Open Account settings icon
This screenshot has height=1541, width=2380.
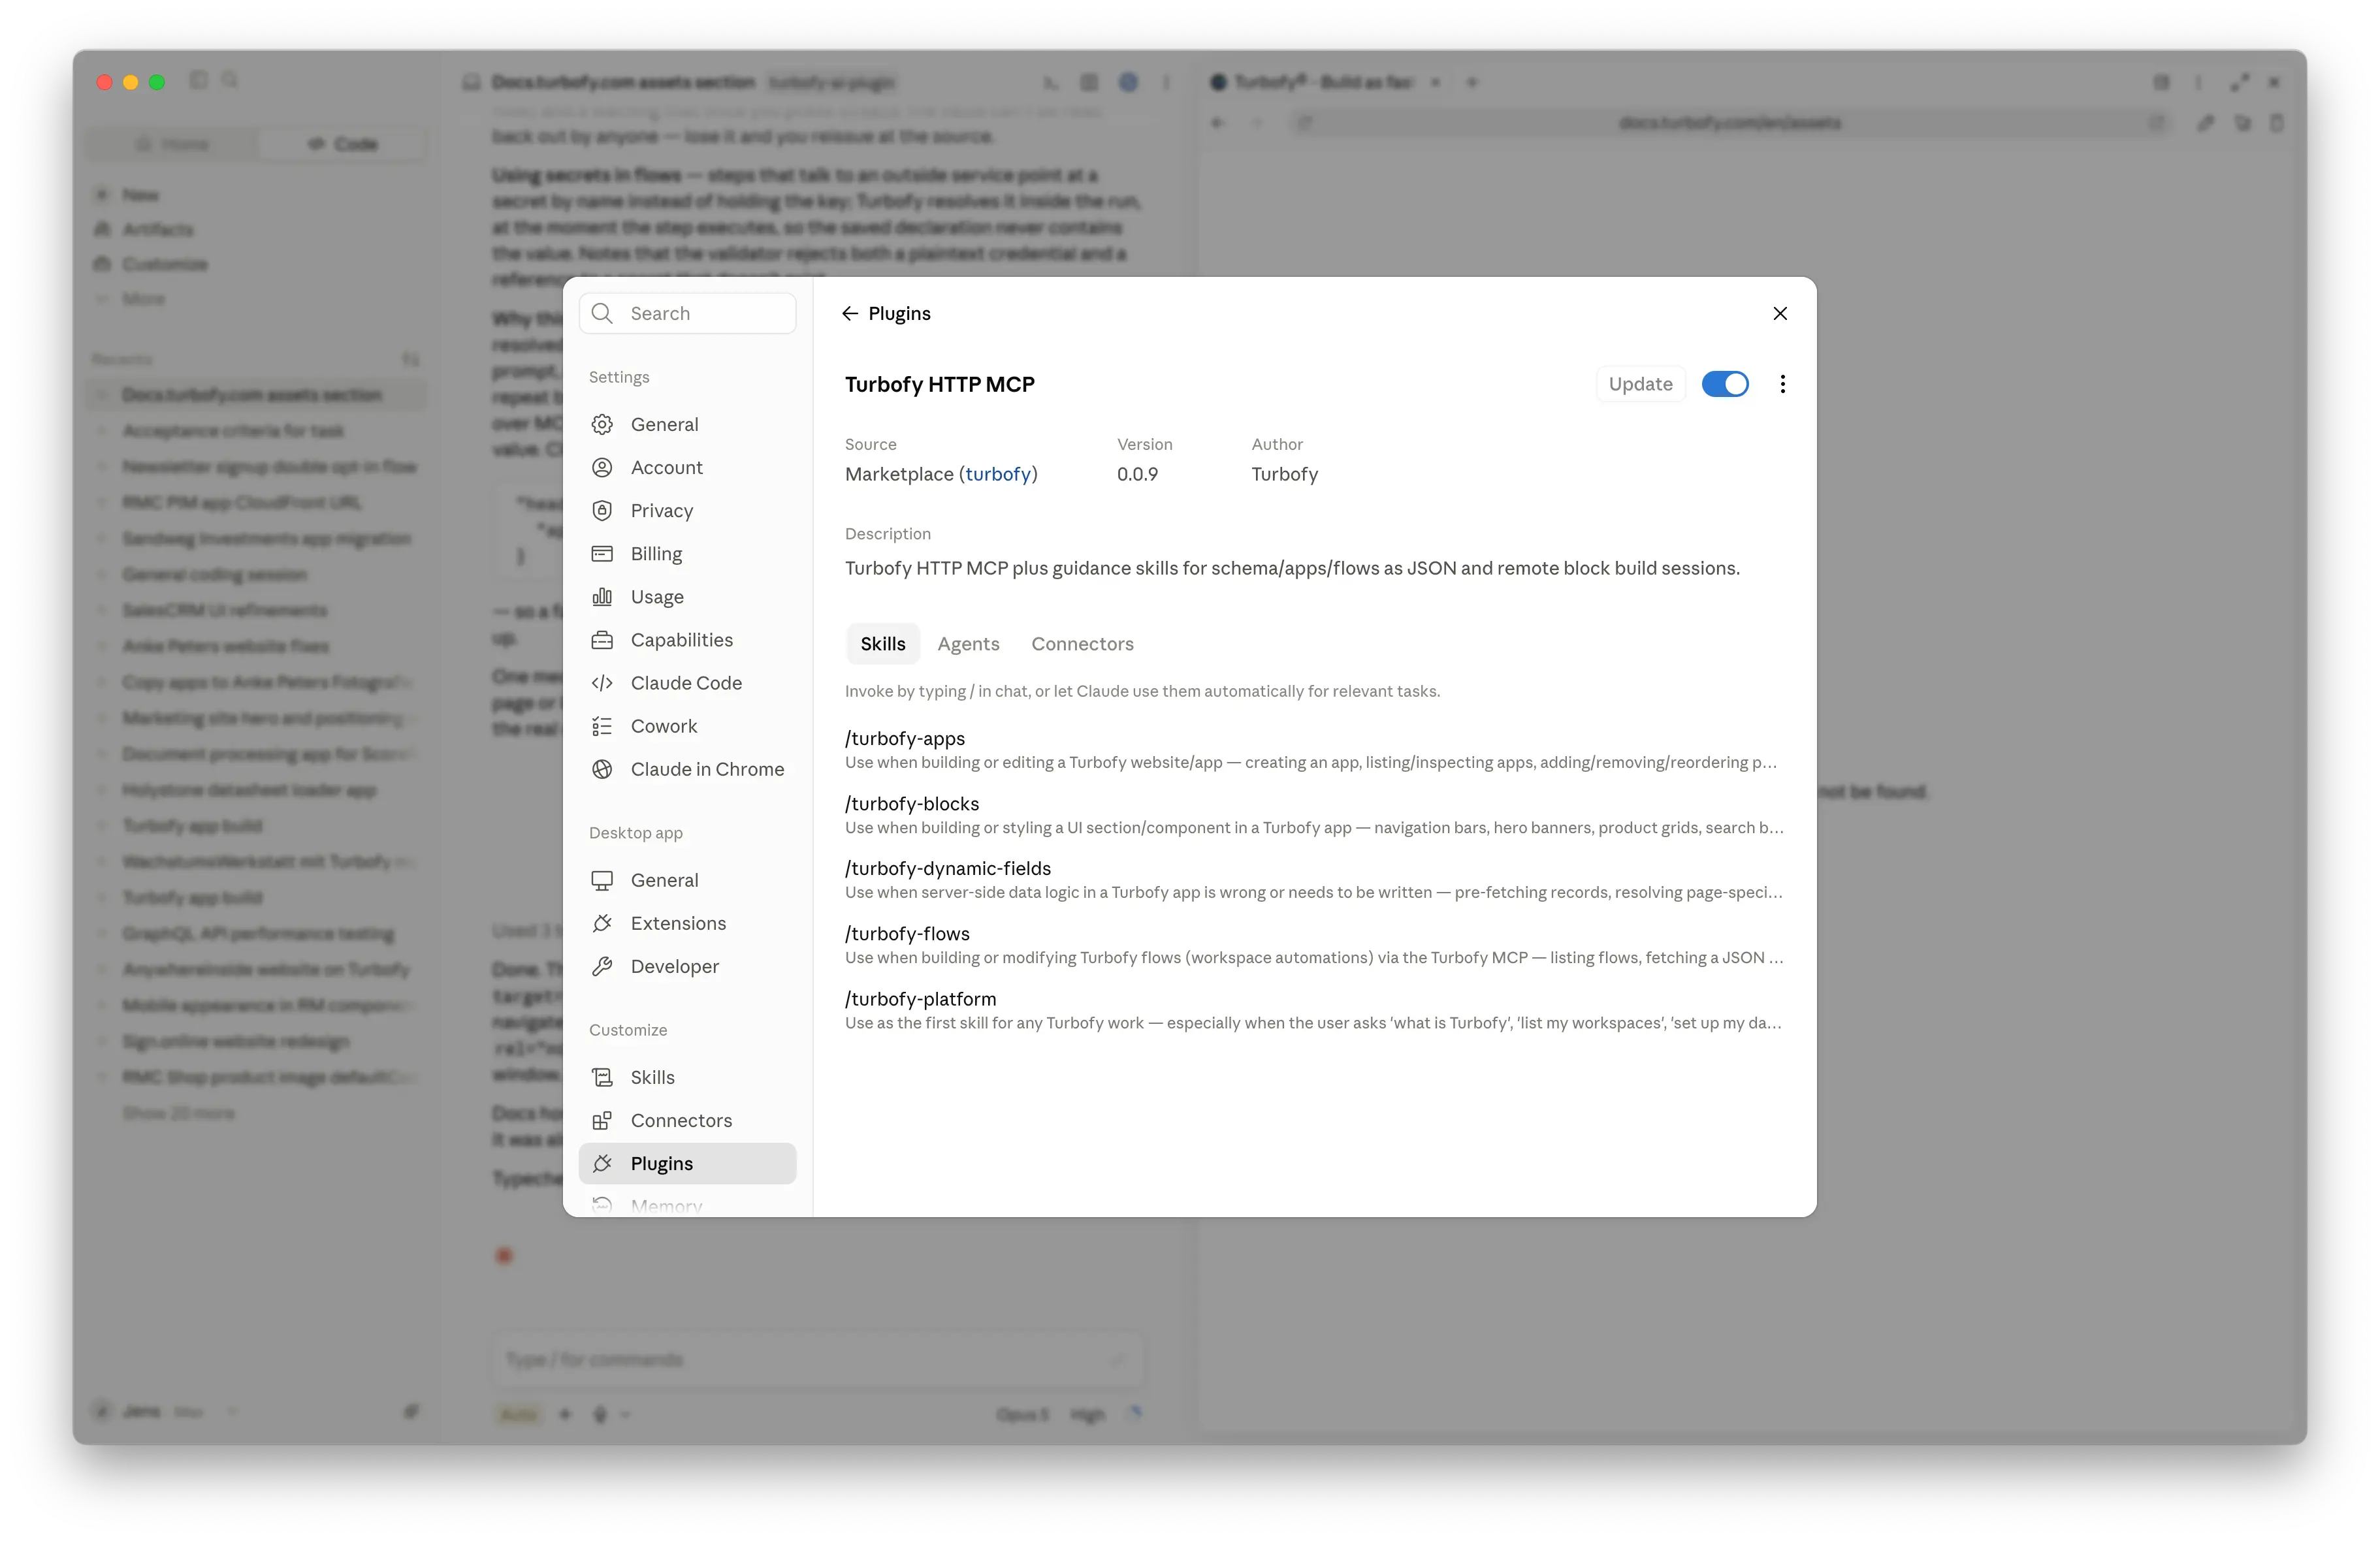coord(602,467)
